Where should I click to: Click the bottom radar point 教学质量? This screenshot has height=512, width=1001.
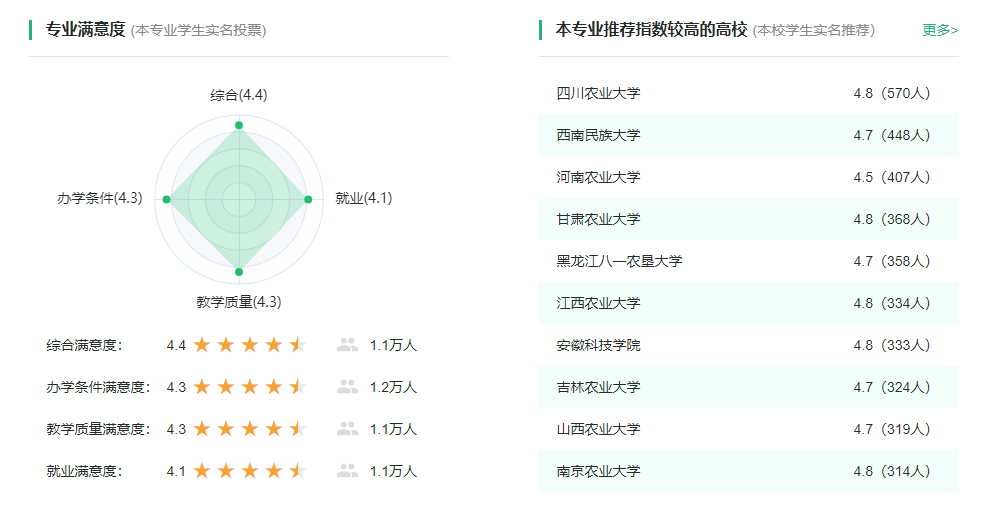coord(239,272)
